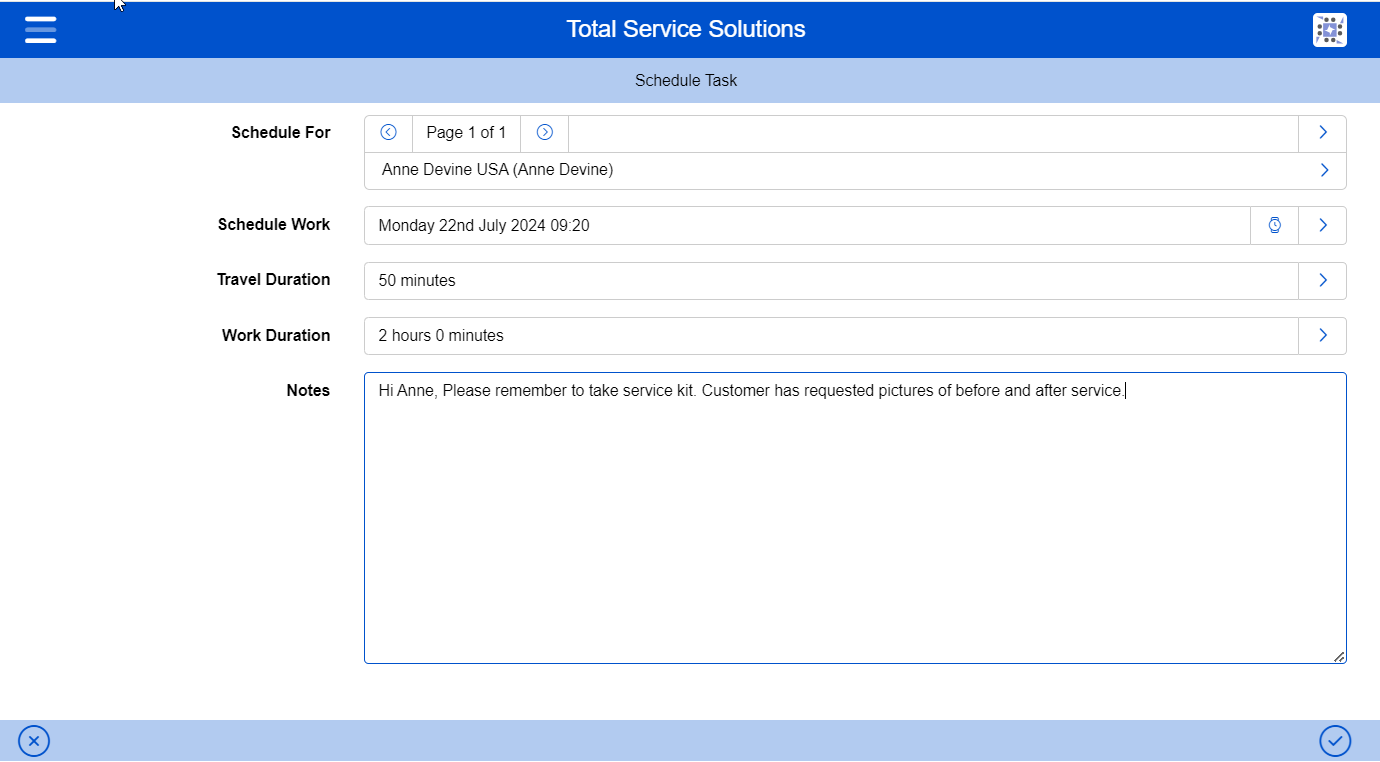1380x762 pixels.
Task: Click inside the Notes text area
Action: [855, 518]
